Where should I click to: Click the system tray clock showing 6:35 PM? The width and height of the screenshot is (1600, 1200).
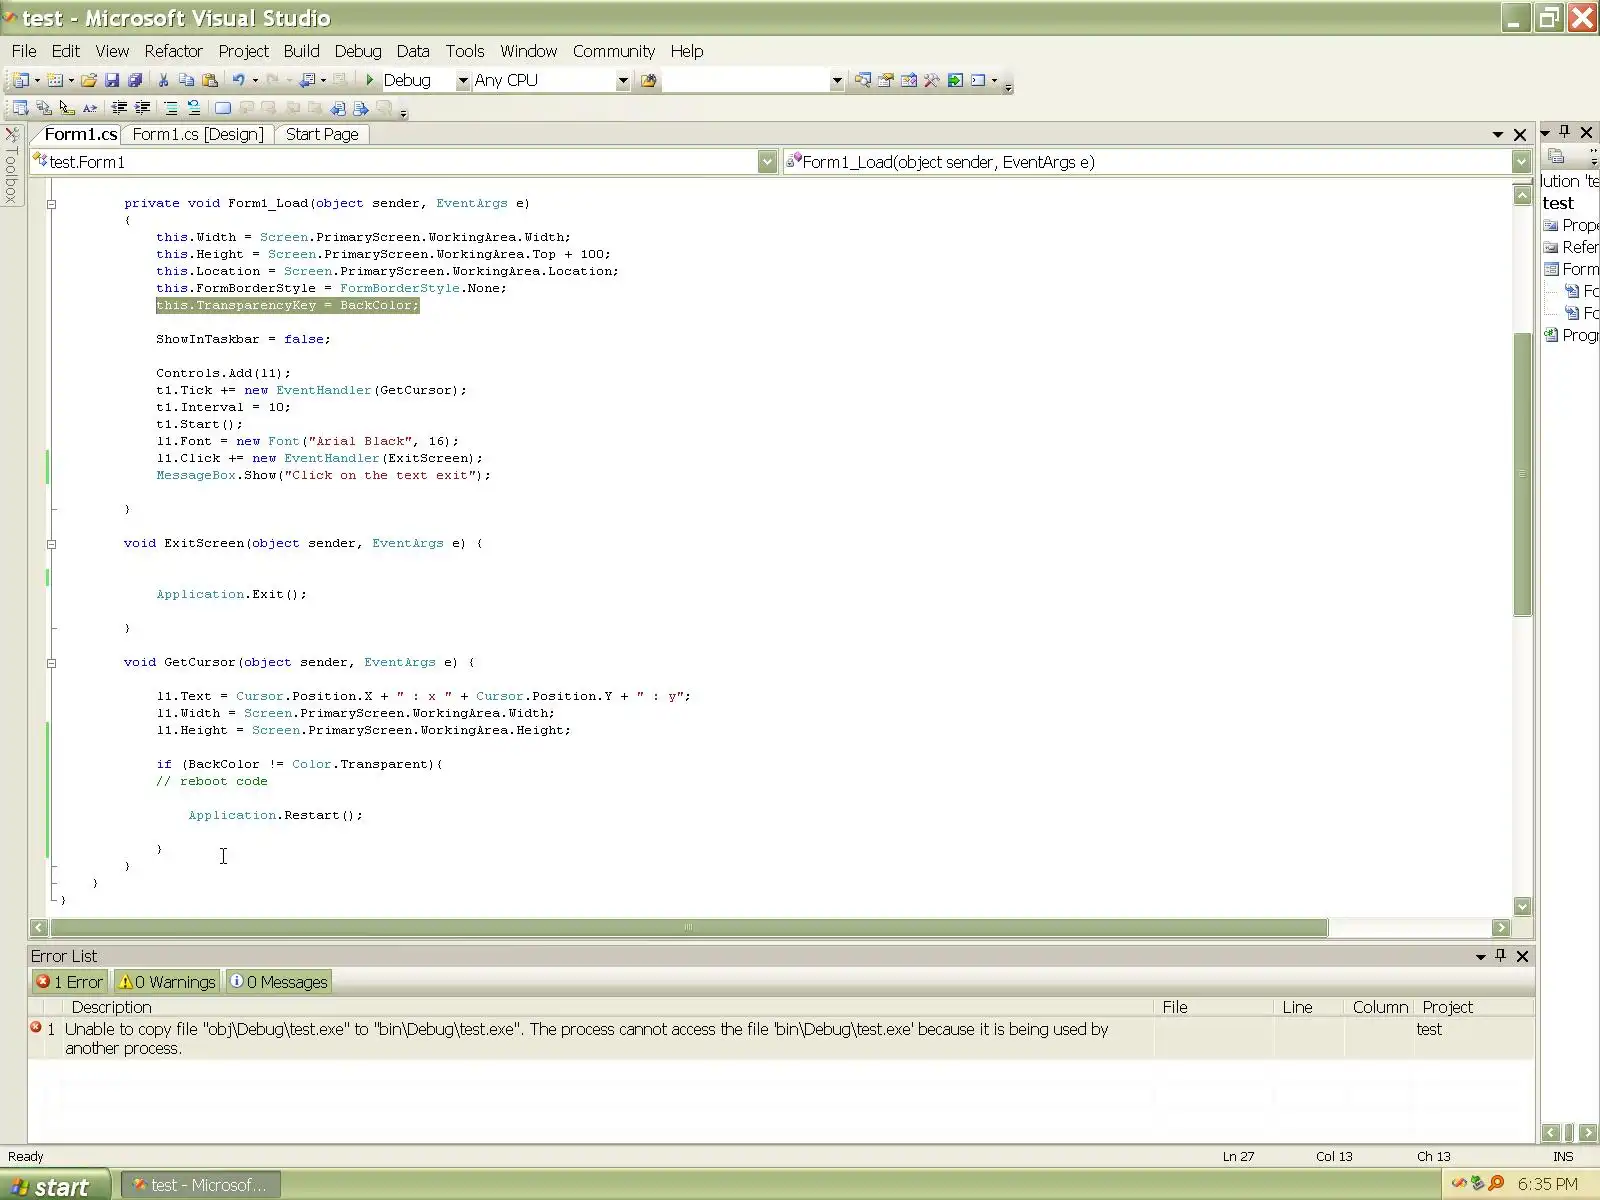tap(1547, 1184)
